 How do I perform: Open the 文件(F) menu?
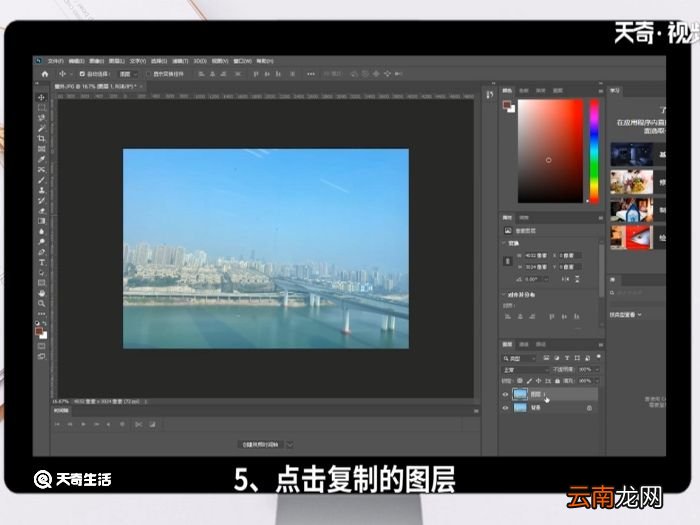55,61
